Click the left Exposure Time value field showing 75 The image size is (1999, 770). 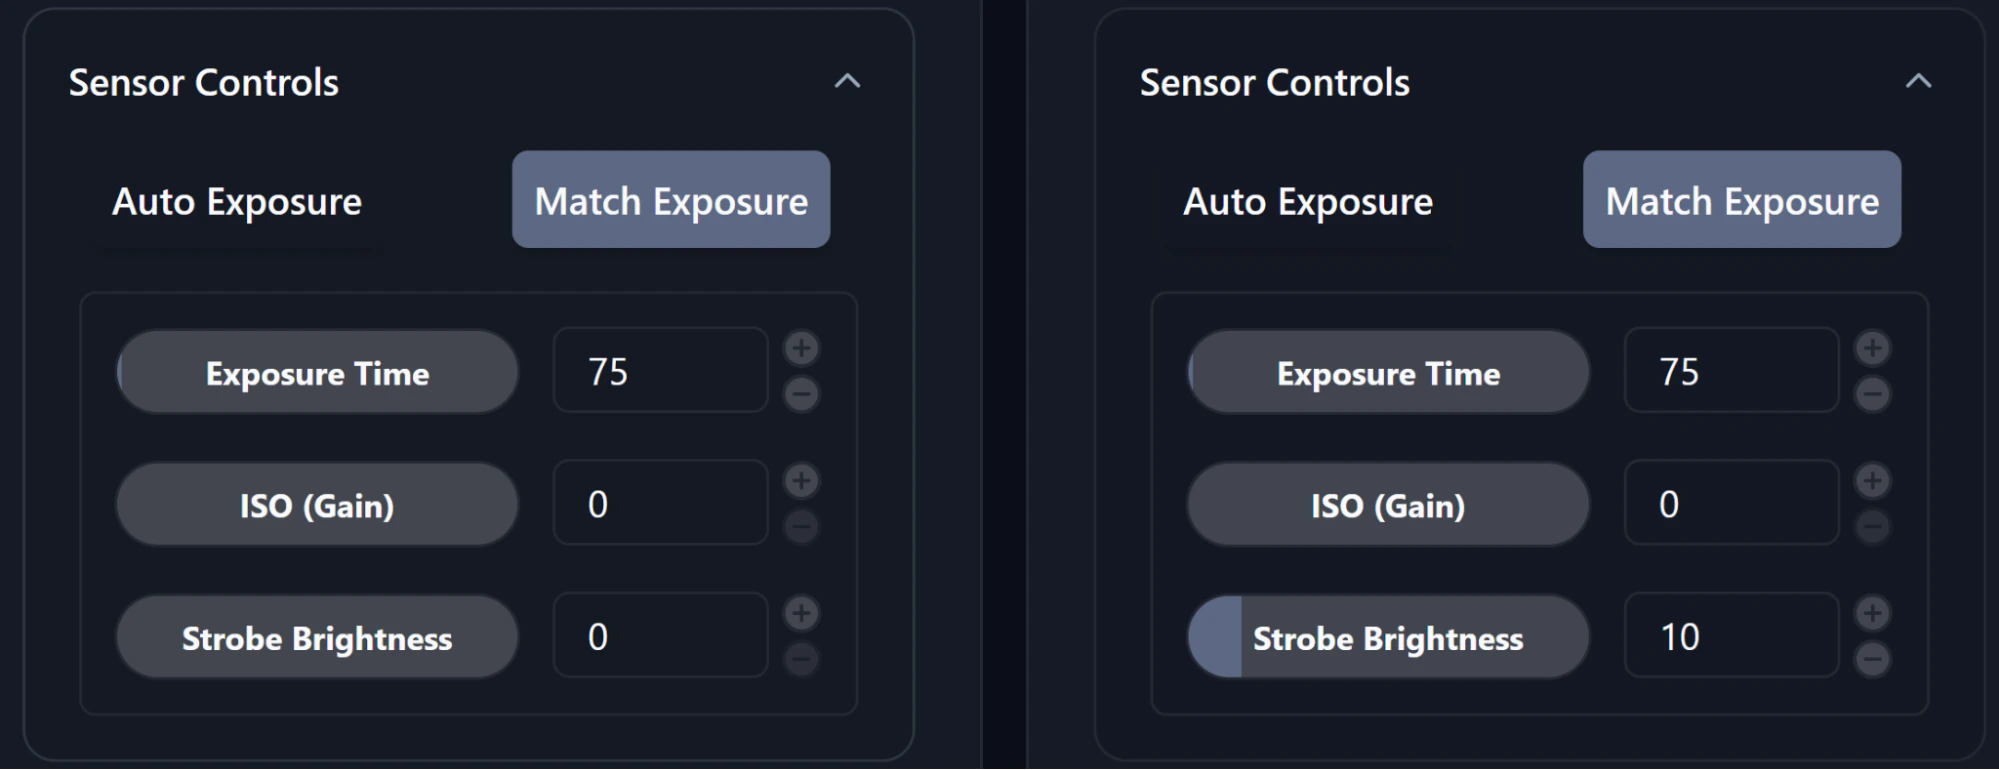[659, 371]
